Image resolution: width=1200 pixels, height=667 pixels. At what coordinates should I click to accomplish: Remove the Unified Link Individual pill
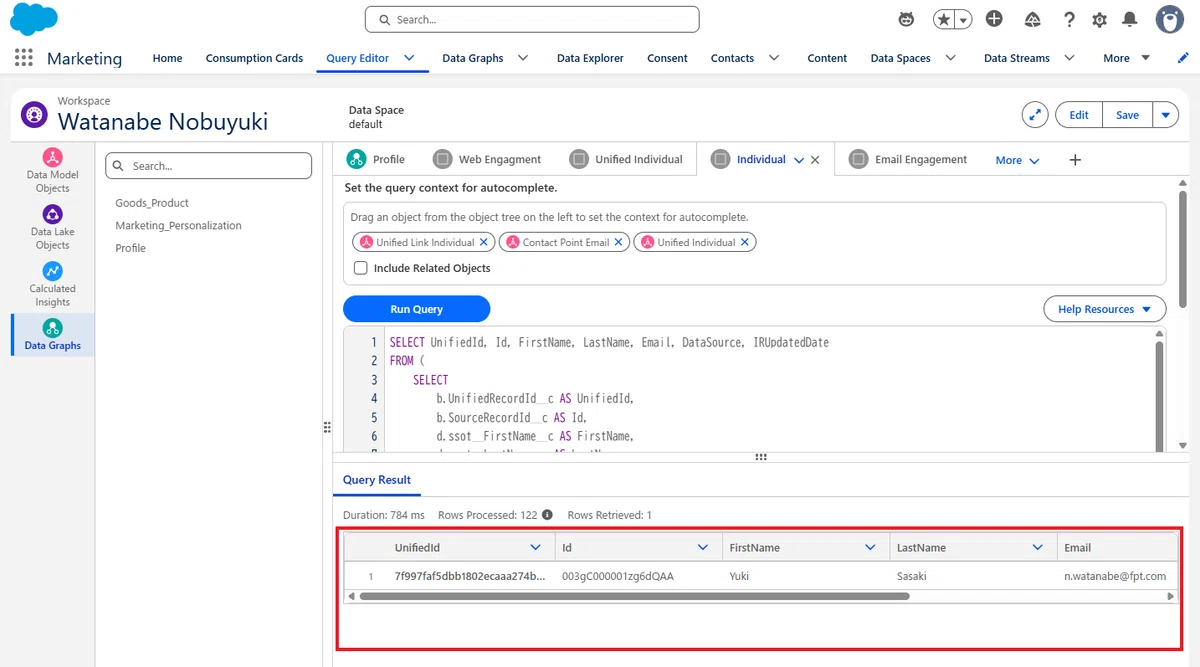coord(484,242)
